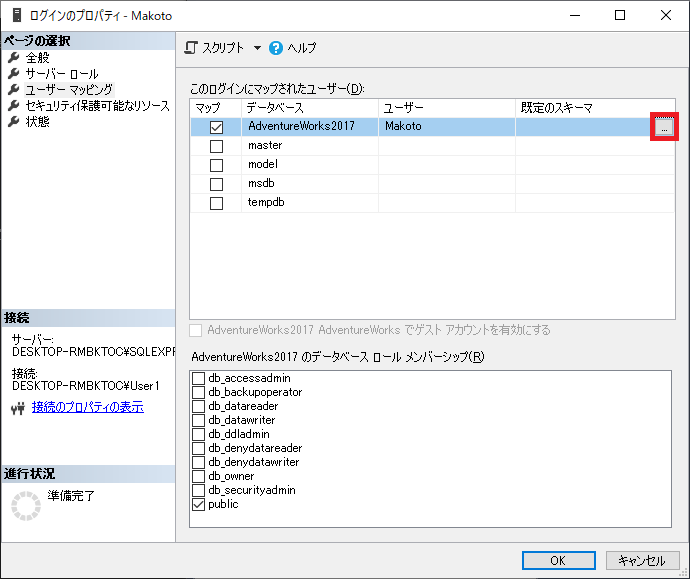The image size is (690, 579).
Task: Open セキュリティ保護可能なリソース page
Action: [97, 106]
